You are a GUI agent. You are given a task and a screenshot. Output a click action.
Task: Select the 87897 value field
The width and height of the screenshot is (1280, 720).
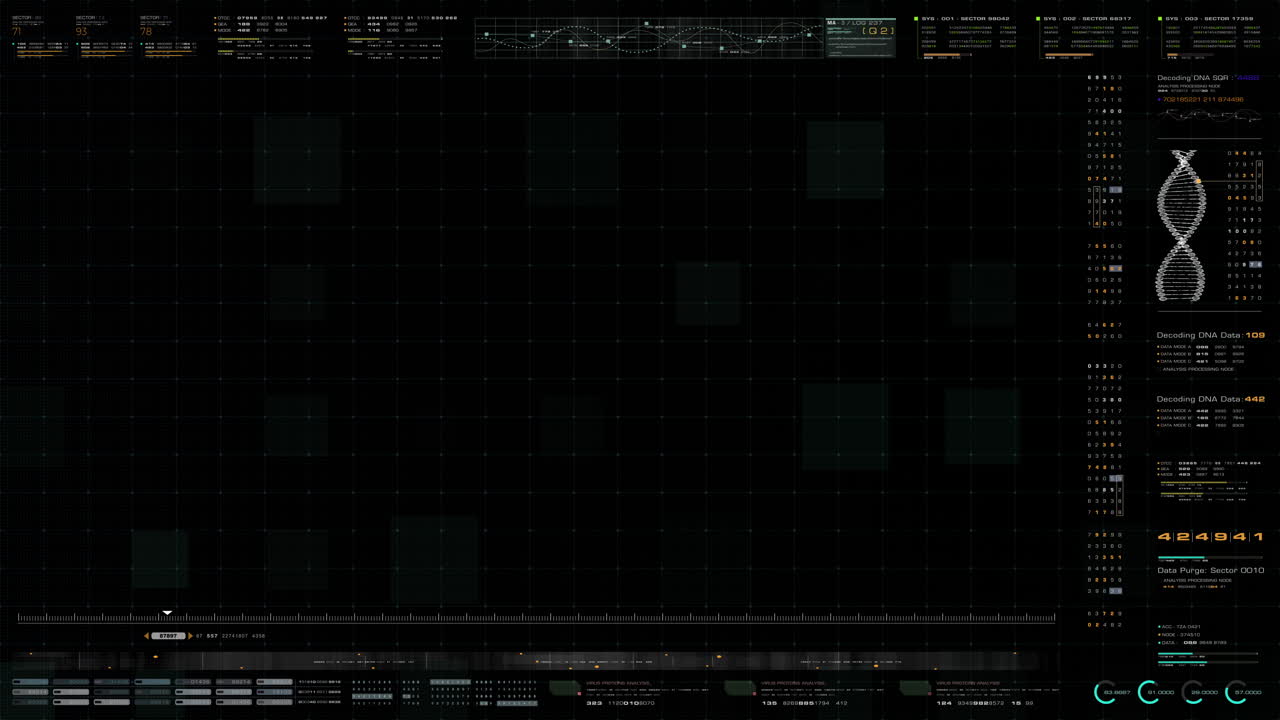point(168,636)
